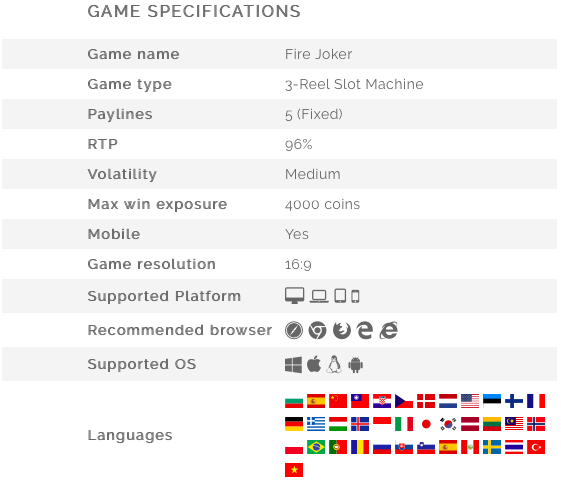Viewport: 561px width, 482px height.
Task: Click the Linux penguin icon
Action: [x=334, y=365]
